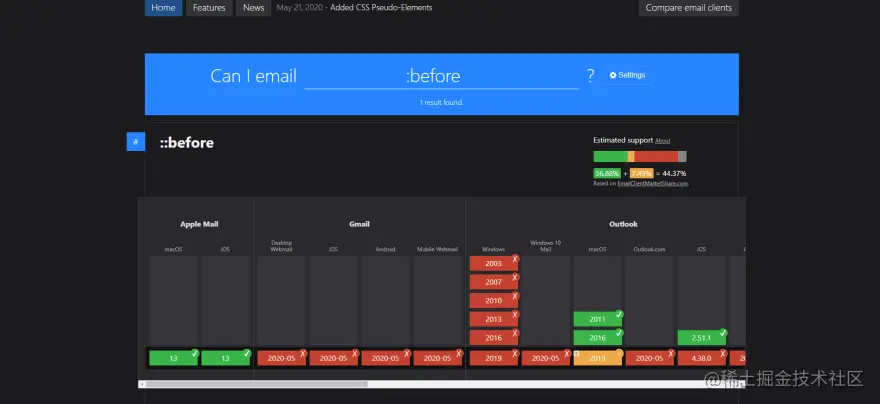Click the Mobile Webmail column label

click(x=437, y=249)
